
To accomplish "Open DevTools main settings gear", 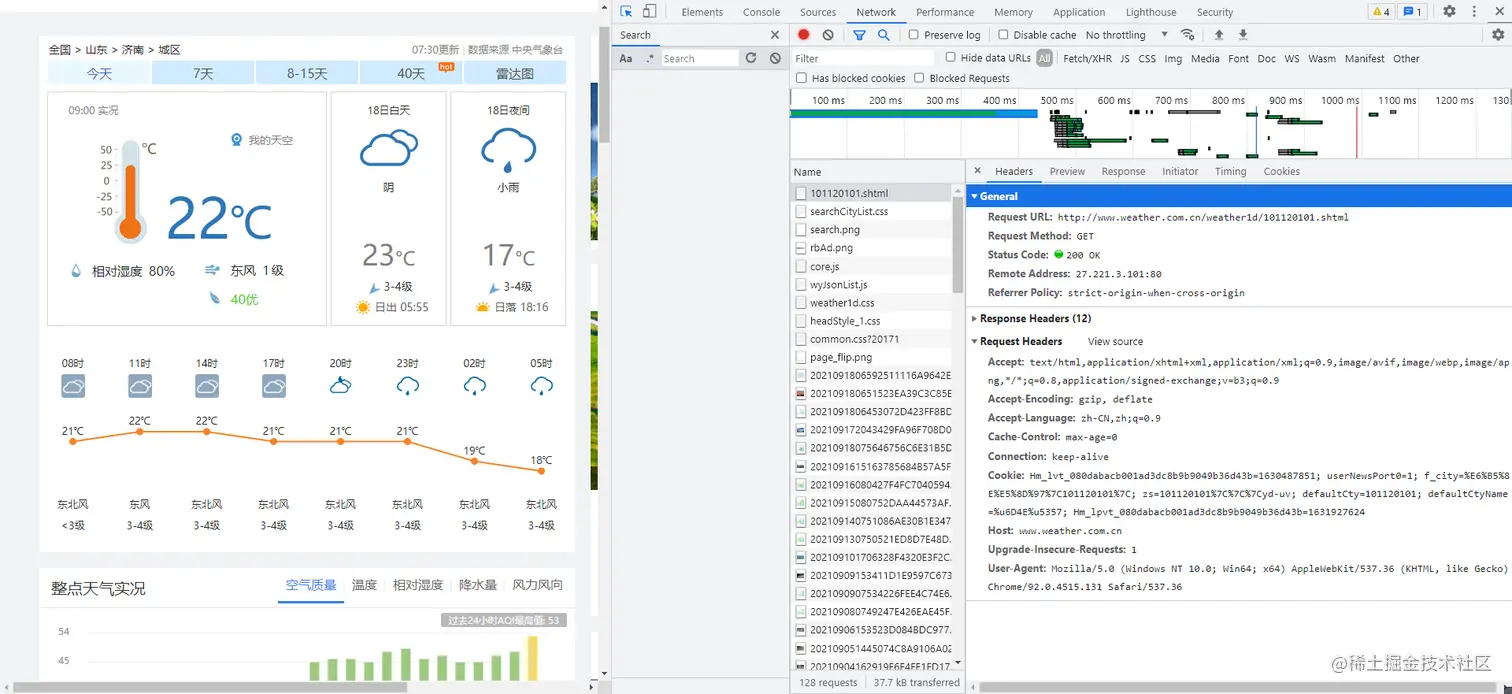I will [x=1449, y=12].
